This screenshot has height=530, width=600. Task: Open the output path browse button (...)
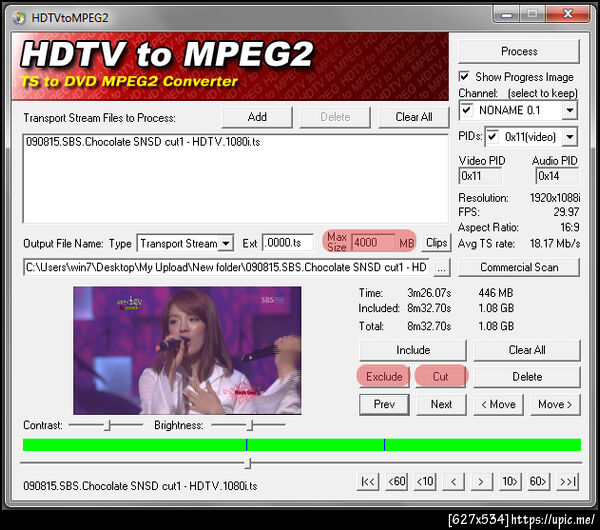pos(442,267)
